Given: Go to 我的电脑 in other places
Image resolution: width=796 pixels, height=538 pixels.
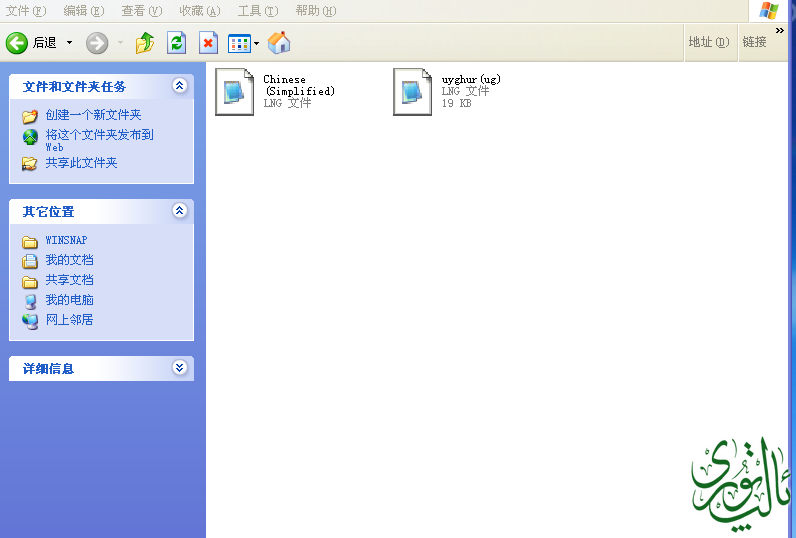Looking at the screenshot, I should pyautogui.click(x=69, y=300).
